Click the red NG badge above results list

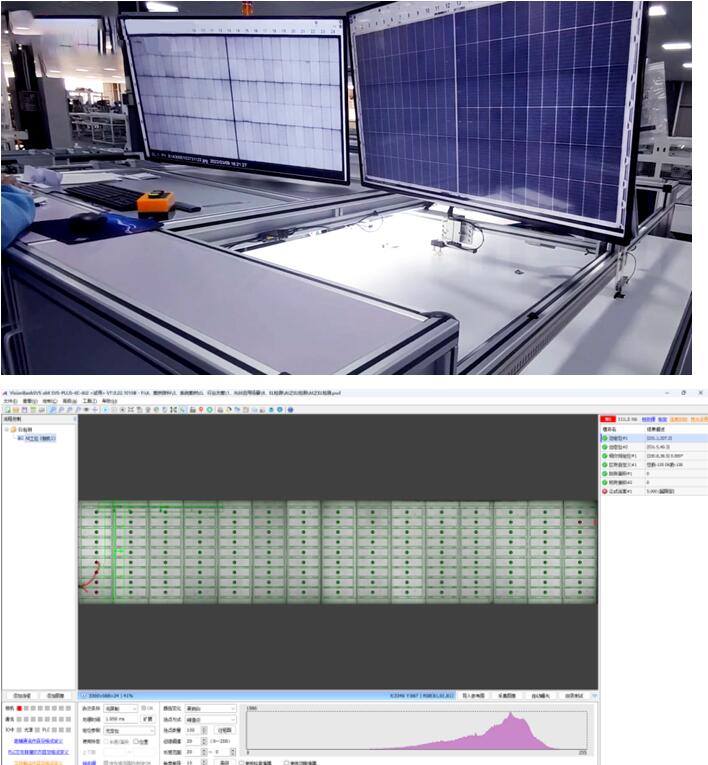click(x=608, y=419)
